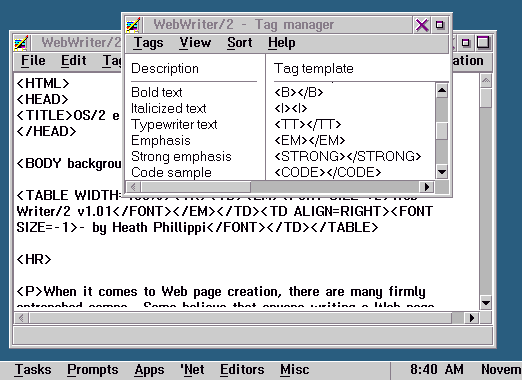Click the Tag manager system menu icon
Viewport: 522px width, 380px height.
click(x=133, y=25)
